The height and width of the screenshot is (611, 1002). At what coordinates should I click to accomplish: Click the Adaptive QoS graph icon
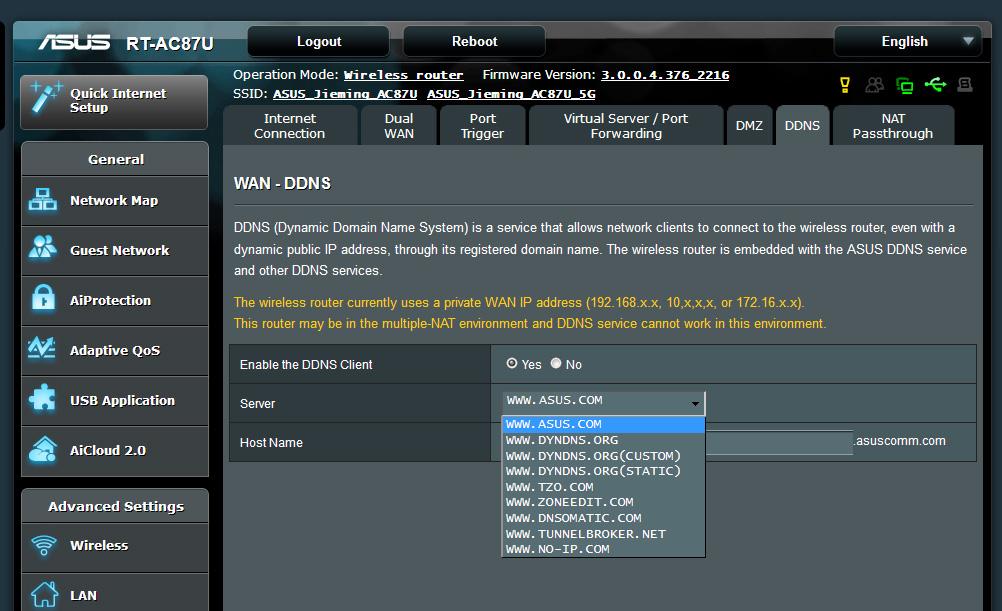(42, 348)
